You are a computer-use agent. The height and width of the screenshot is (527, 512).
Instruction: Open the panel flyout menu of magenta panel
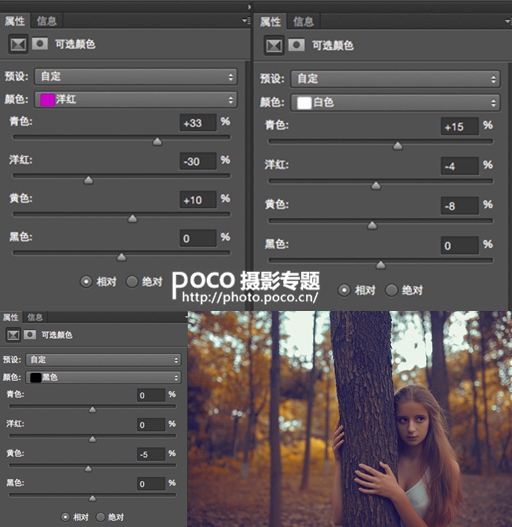[246, 21]
